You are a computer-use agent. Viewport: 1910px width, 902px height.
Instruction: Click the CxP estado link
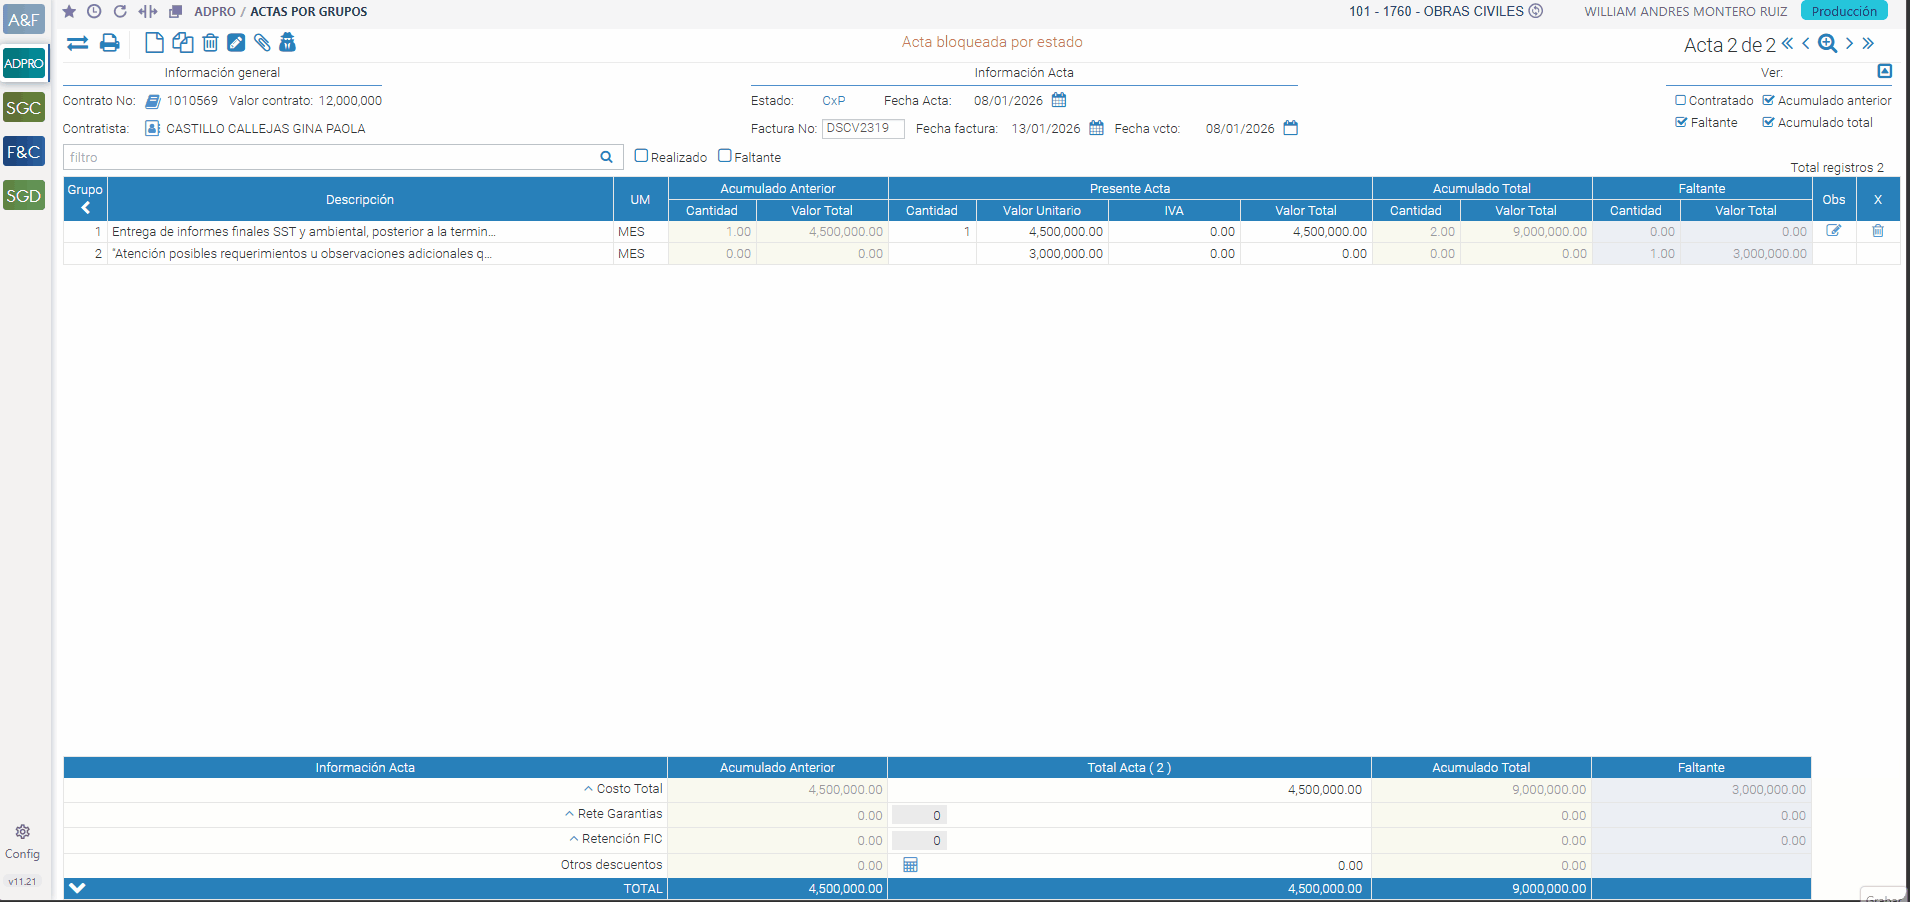pos(834,101)
